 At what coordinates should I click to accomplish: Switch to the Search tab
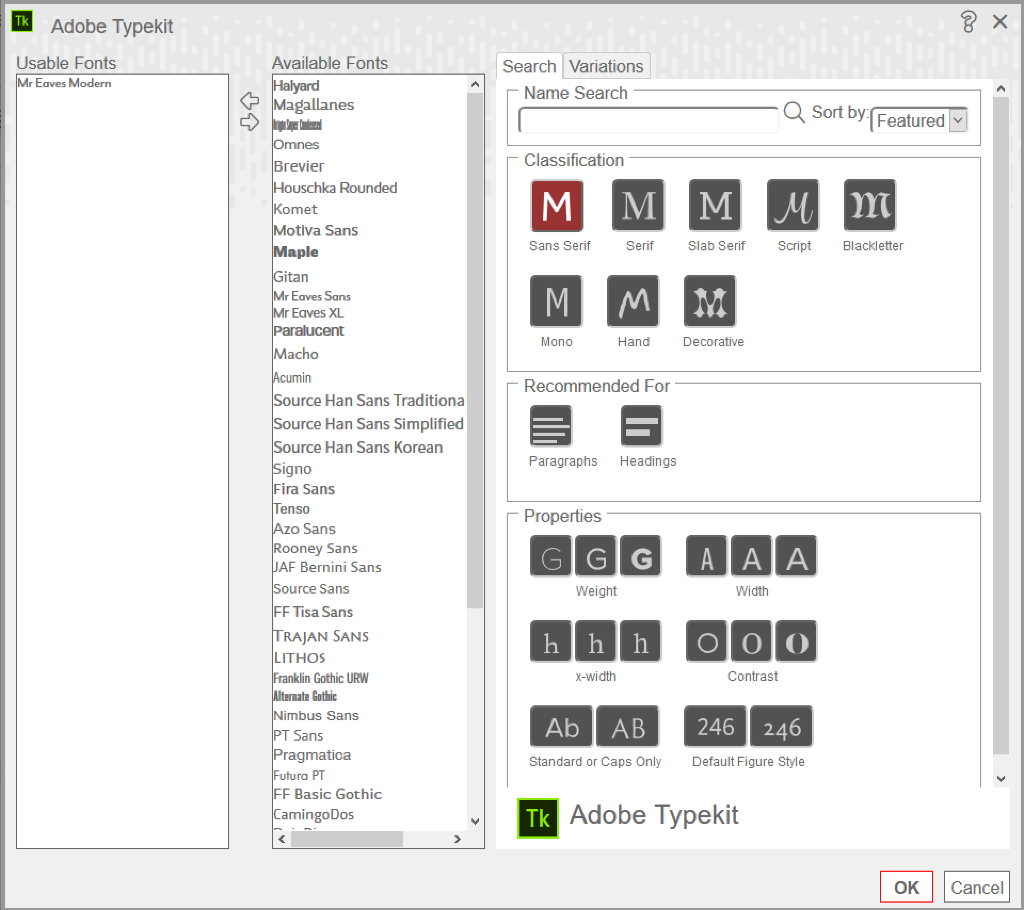[529, 66]
